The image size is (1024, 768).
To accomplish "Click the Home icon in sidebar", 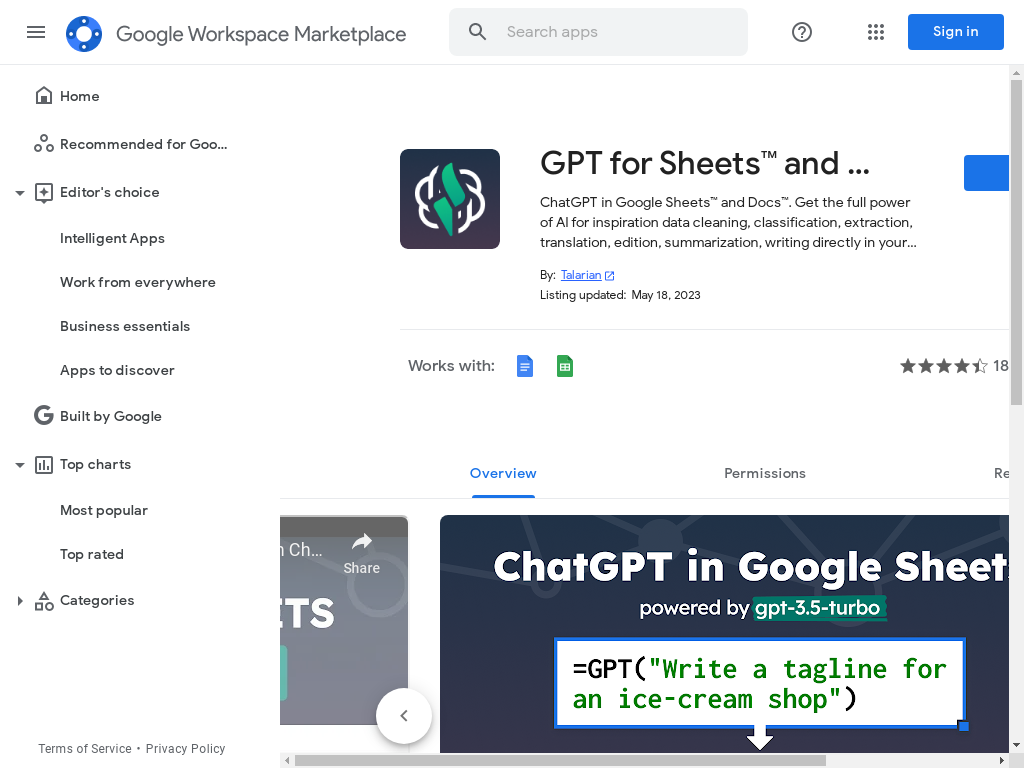I will (x=44, y=96).
